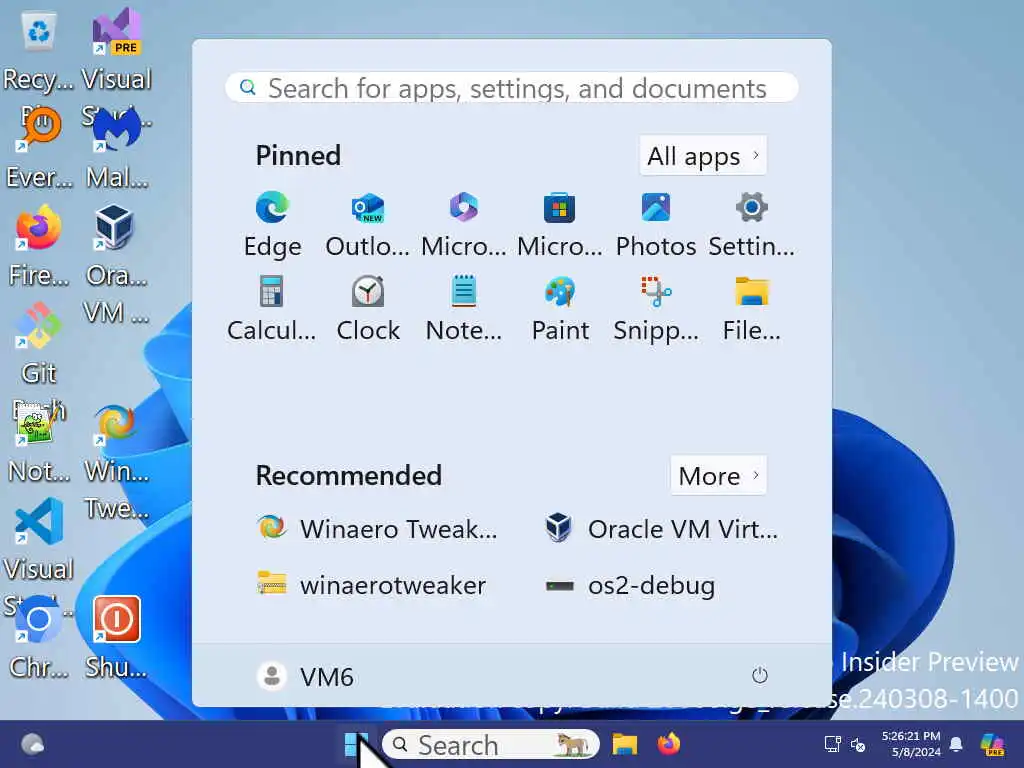
Task: Open File Explorer pinned tile
Action: [752, 308]
